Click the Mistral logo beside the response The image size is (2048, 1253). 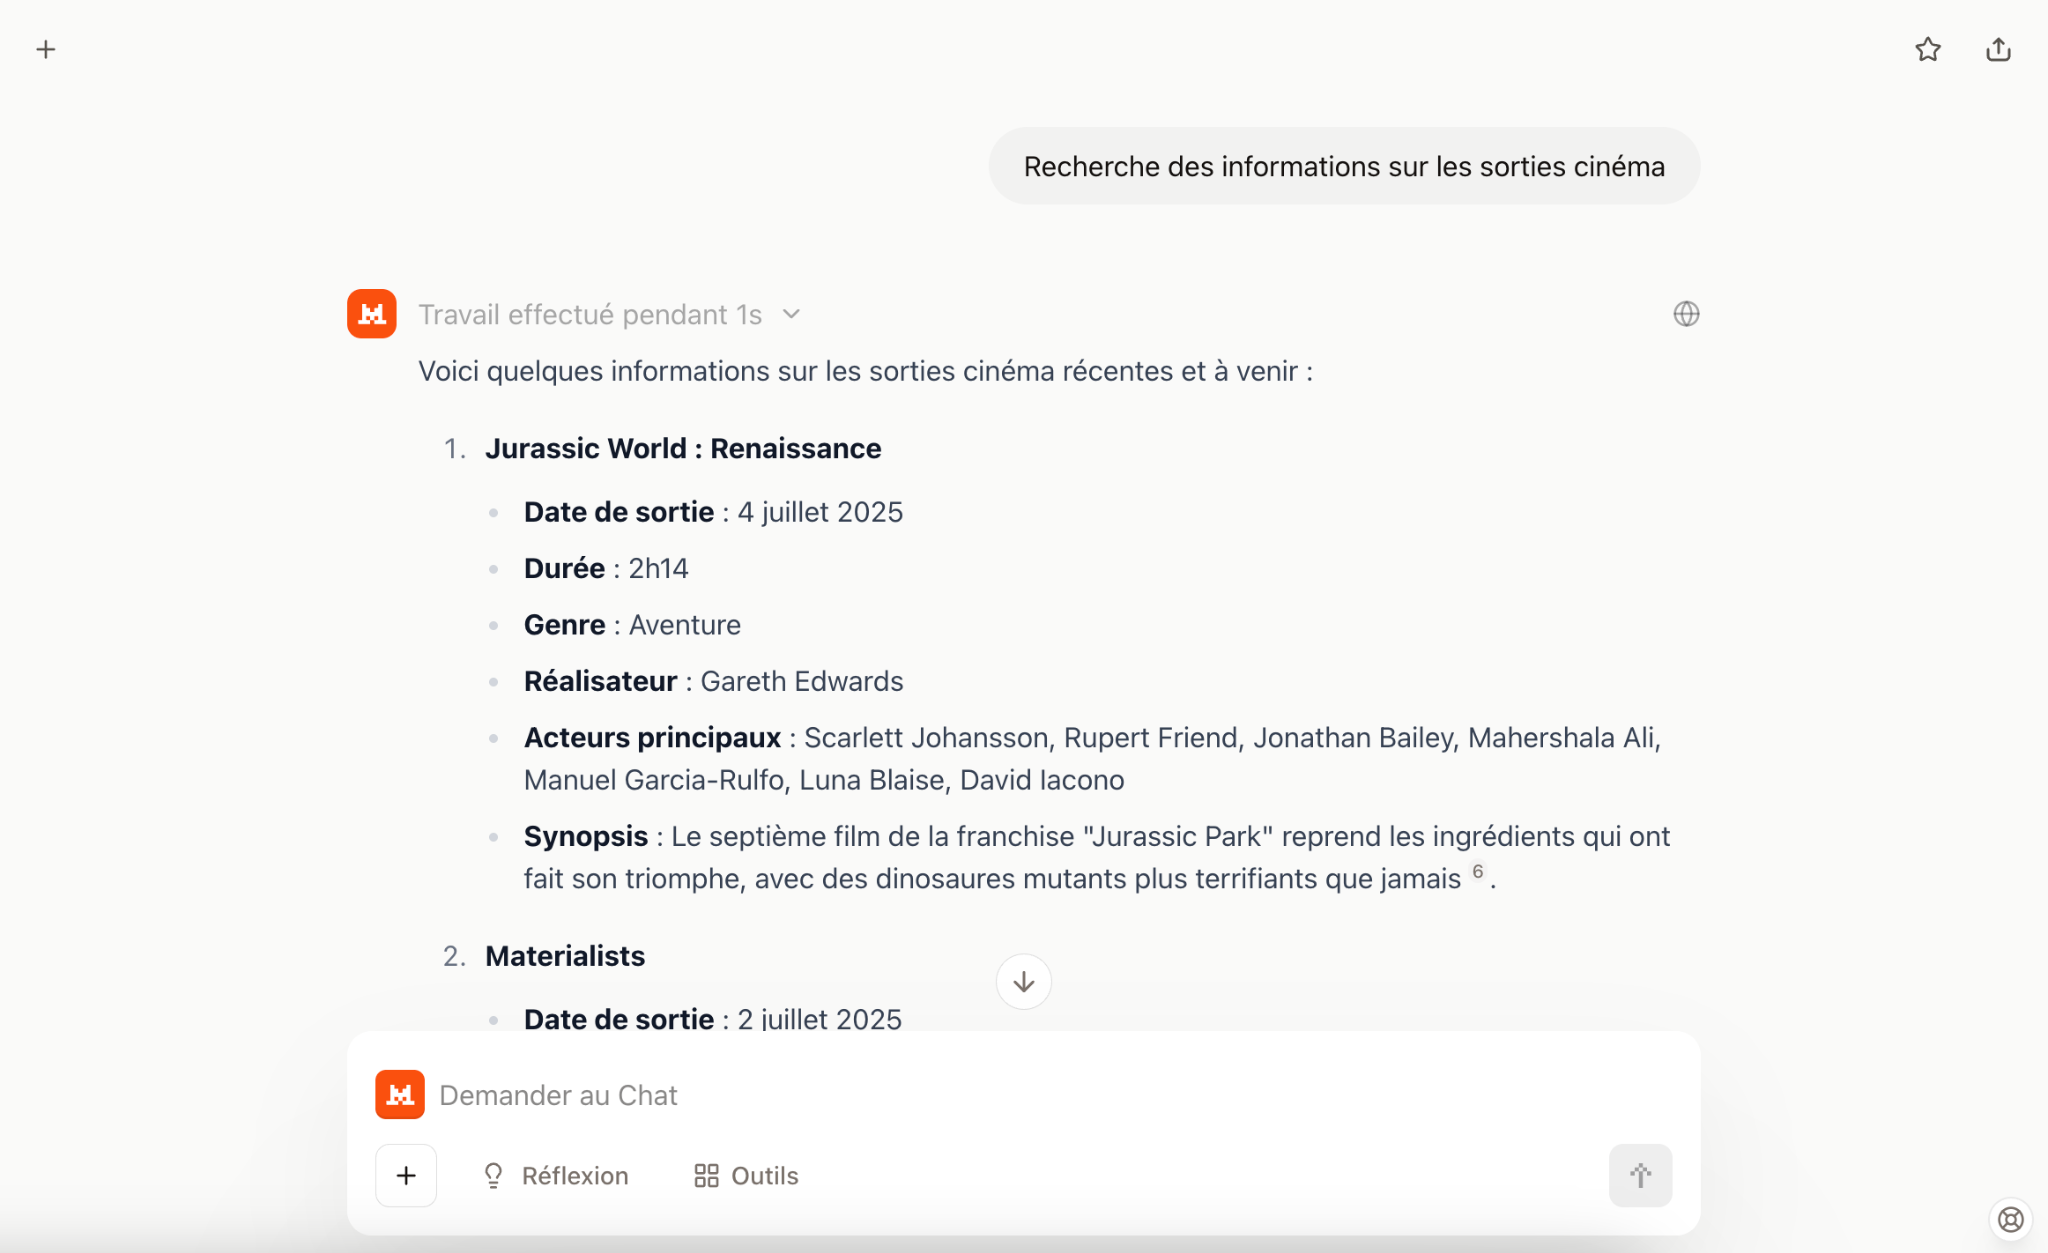[x=372, y=314]
